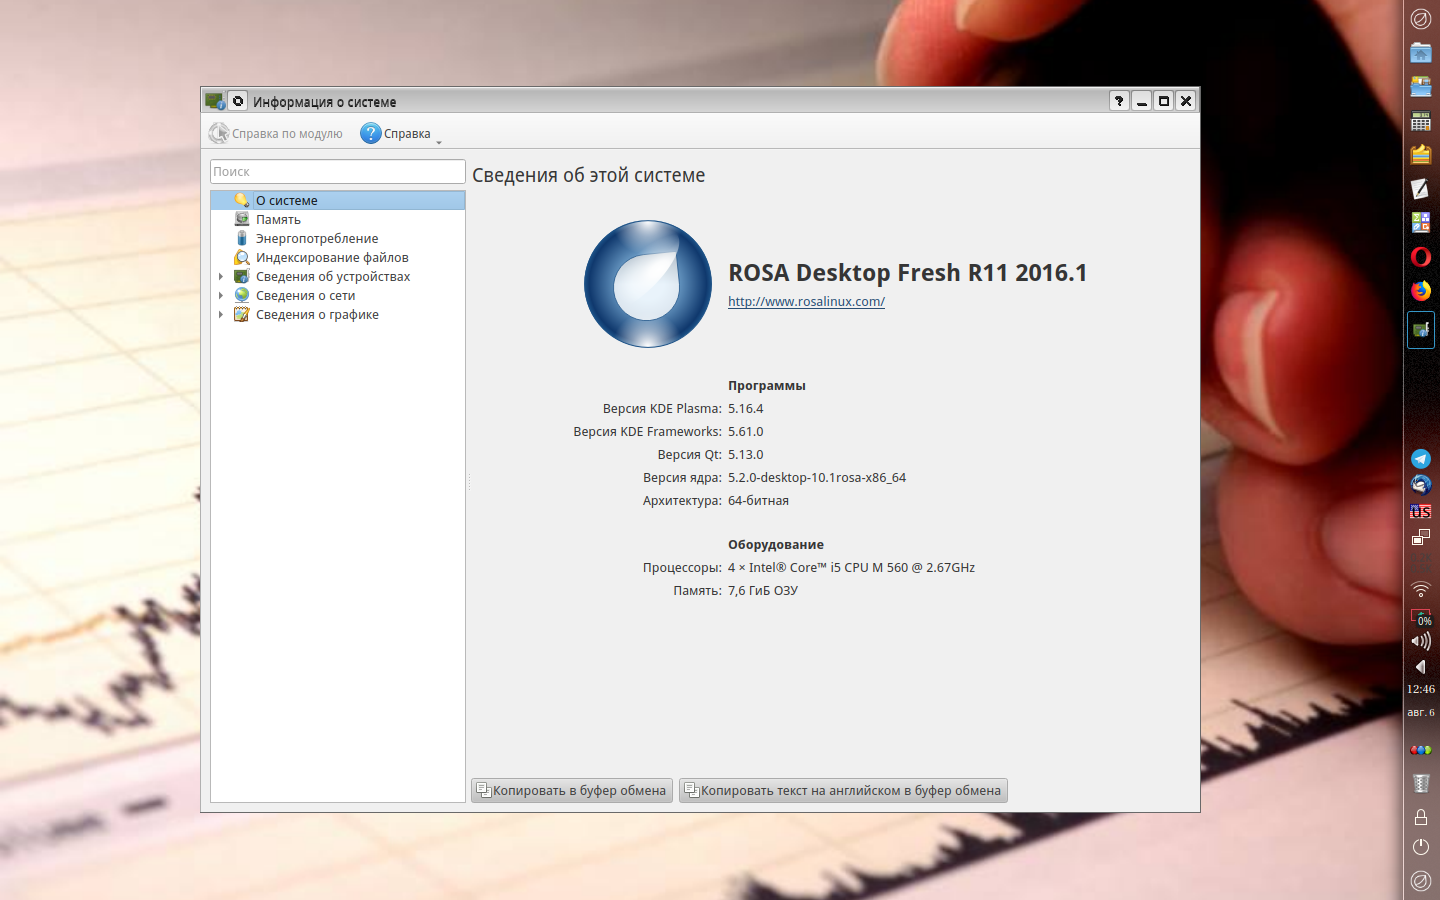Select Сведения о сети in the tree
The height and width of the screenshot is (900, 1440).
(x=305, y=295)
